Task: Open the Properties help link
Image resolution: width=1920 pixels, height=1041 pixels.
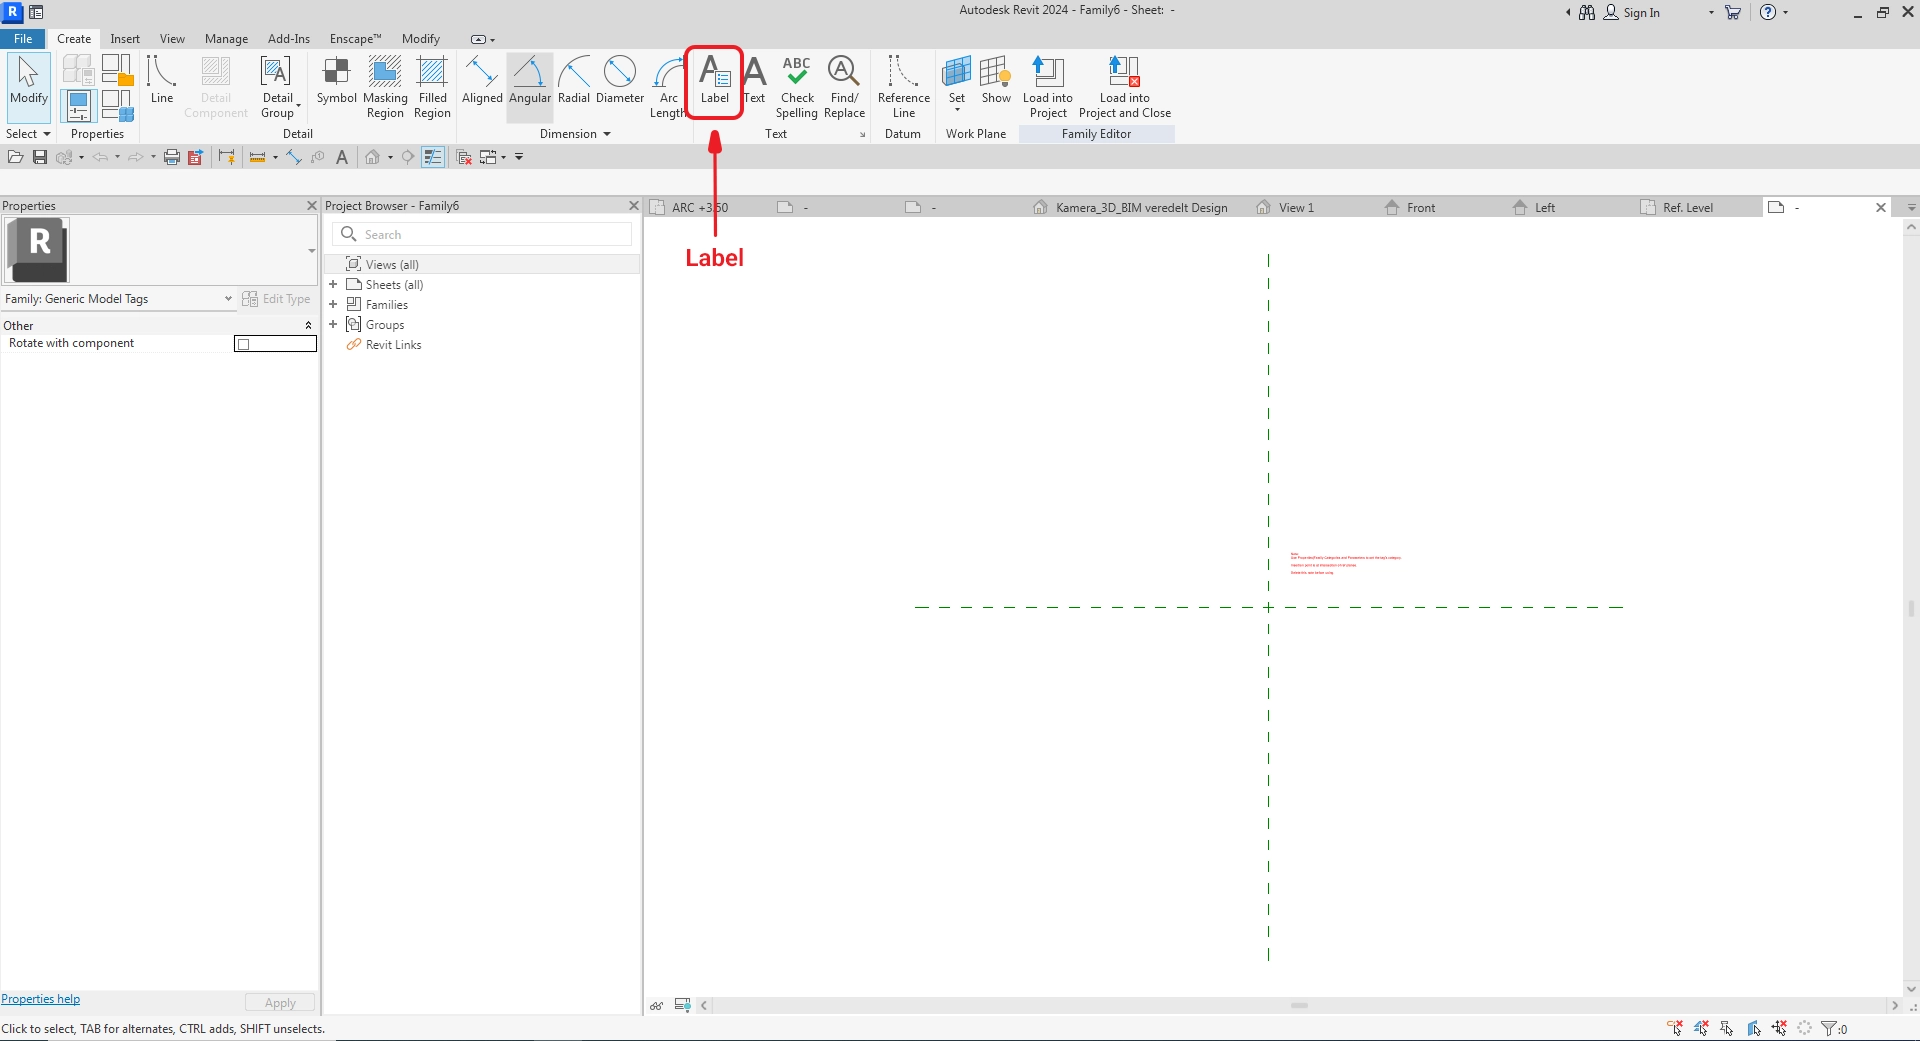Action: (x=41, y=999)
